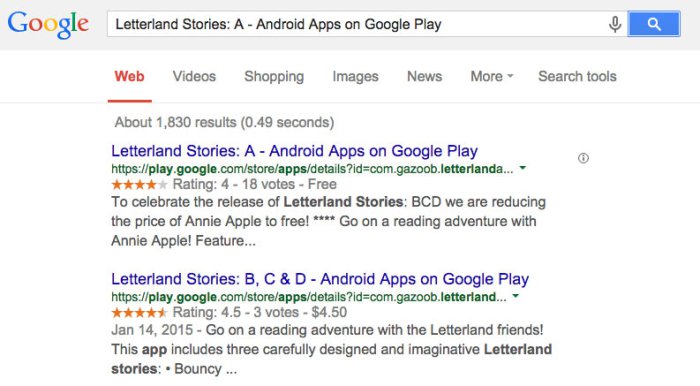
Task: Click the blue magnifier search button
Action: pos(654,24)
